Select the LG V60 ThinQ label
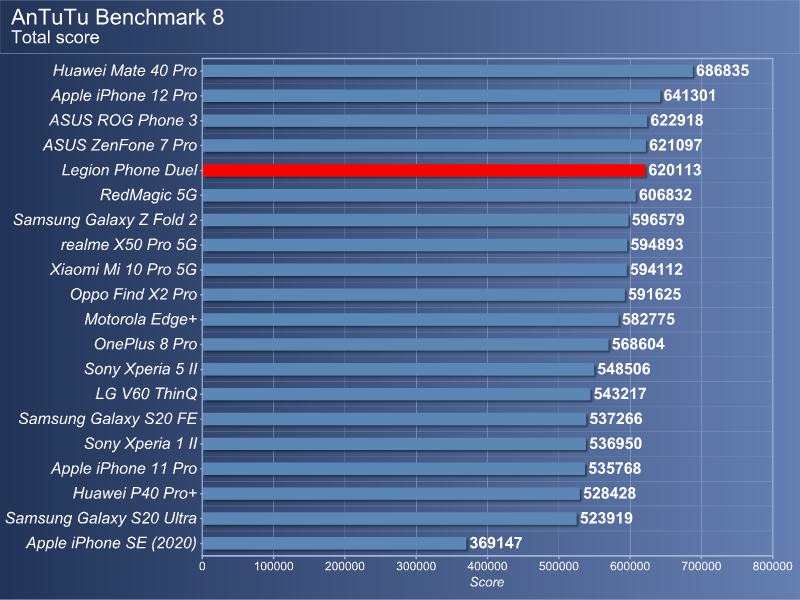 pos(146,394)
